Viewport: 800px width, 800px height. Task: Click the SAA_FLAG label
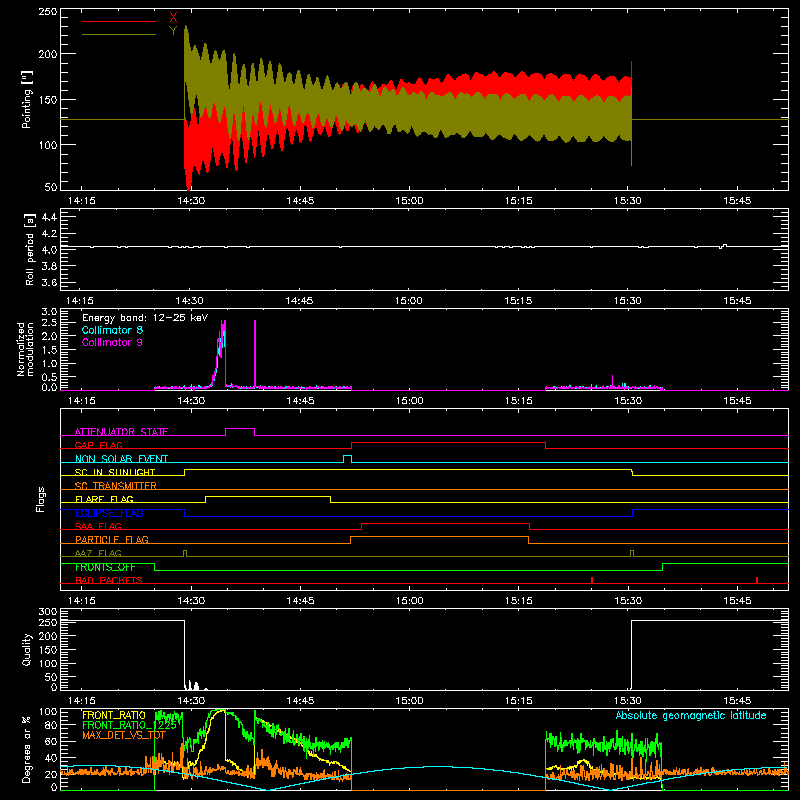(x=98, y=526)
